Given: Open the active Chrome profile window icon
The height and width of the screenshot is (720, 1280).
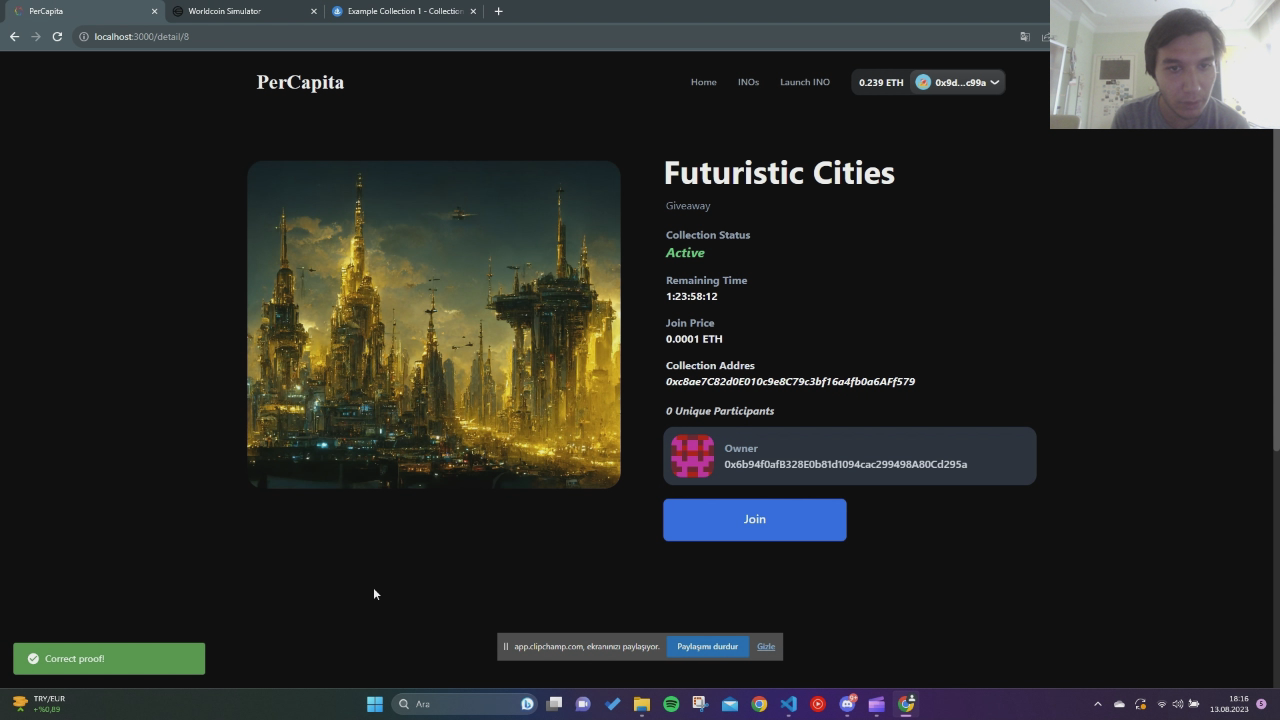Looking at the screenshot, I should (906, 704).
